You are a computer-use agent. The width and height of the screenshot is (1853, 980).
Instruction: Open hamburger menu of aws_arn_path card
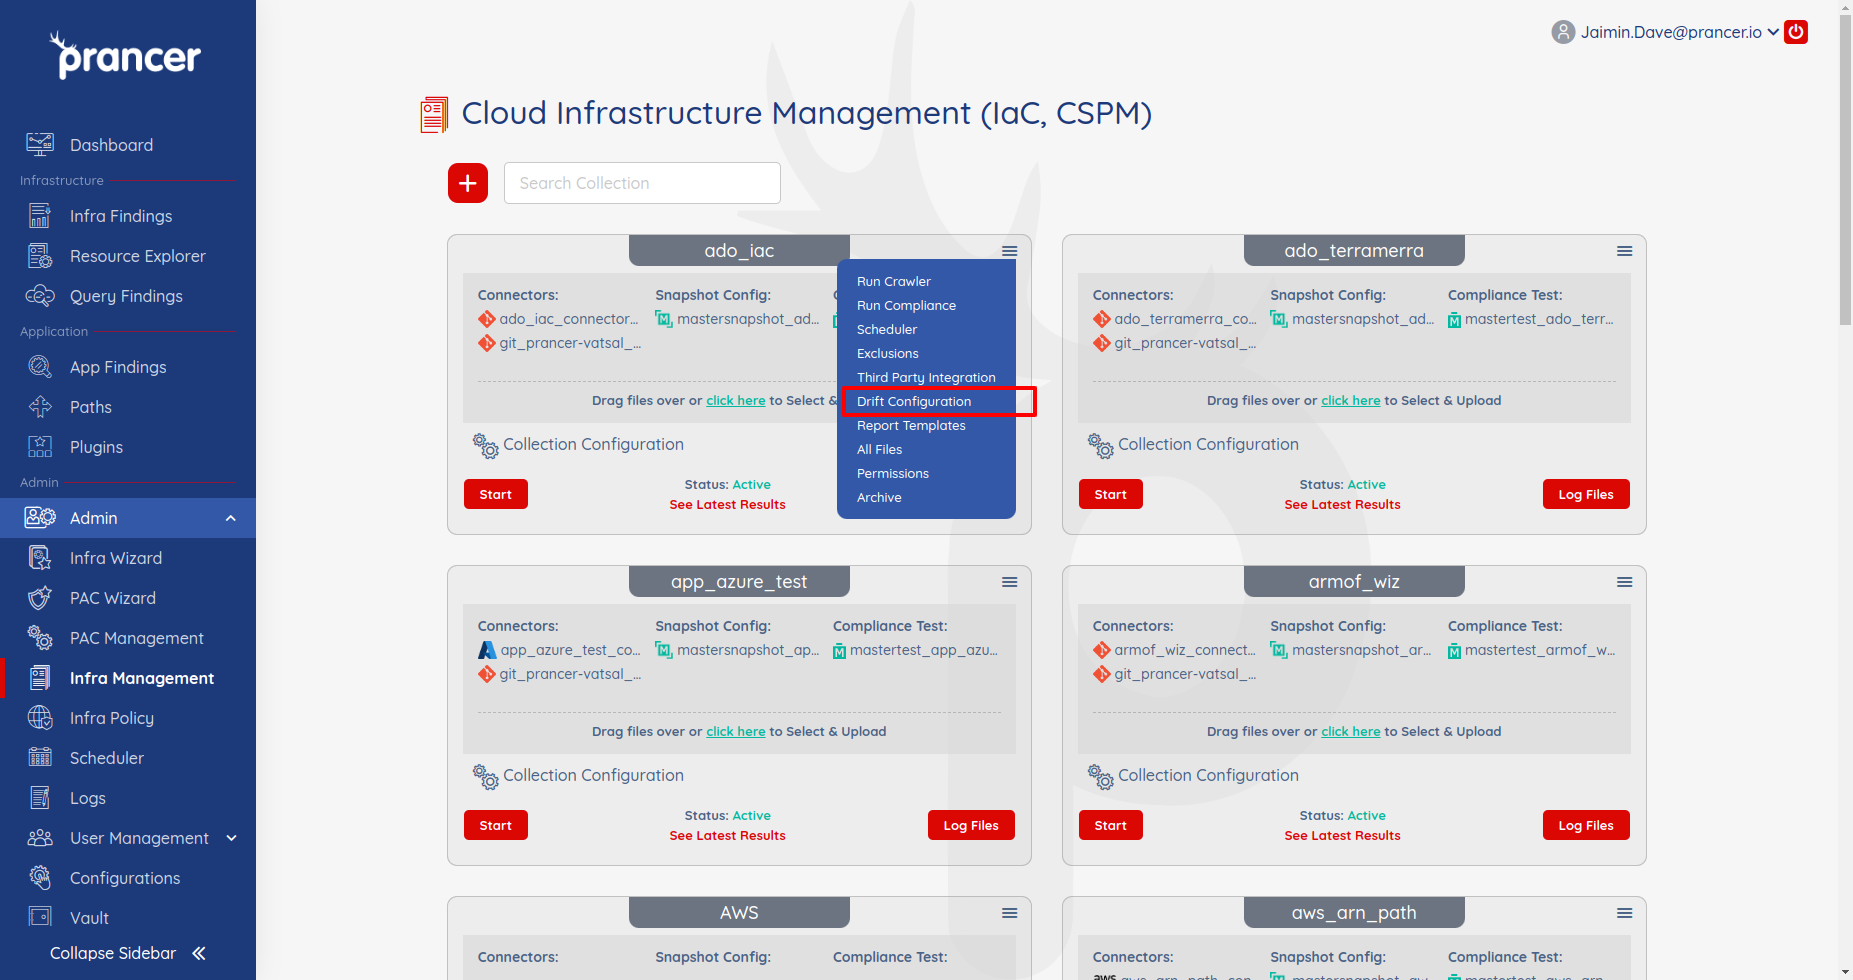[1625, 913]
